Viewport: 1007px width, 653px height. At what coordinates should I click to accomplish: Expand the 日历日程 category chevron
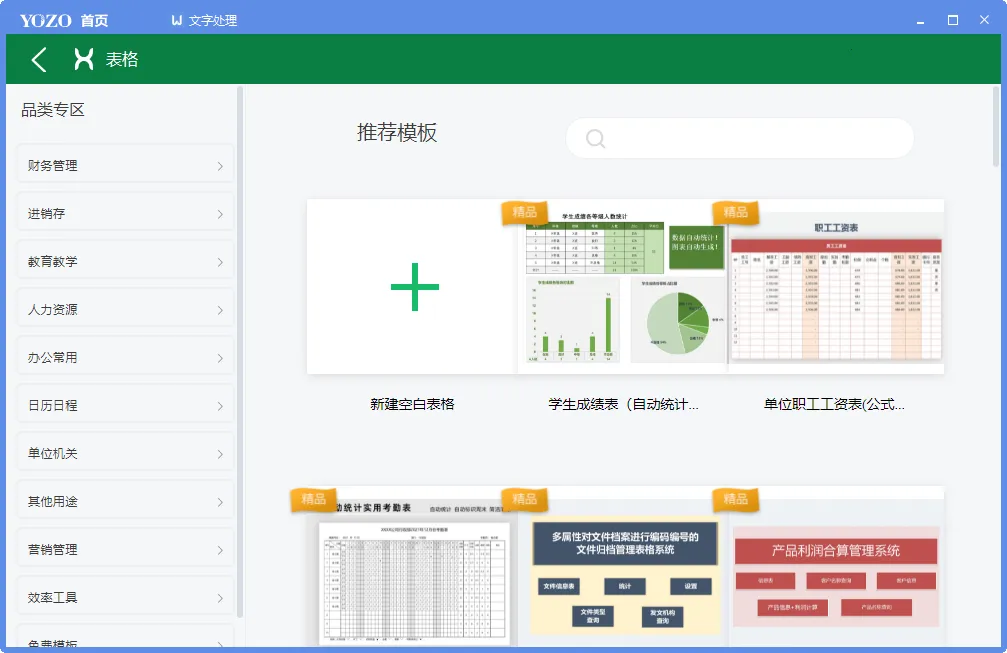pos(220,406)
